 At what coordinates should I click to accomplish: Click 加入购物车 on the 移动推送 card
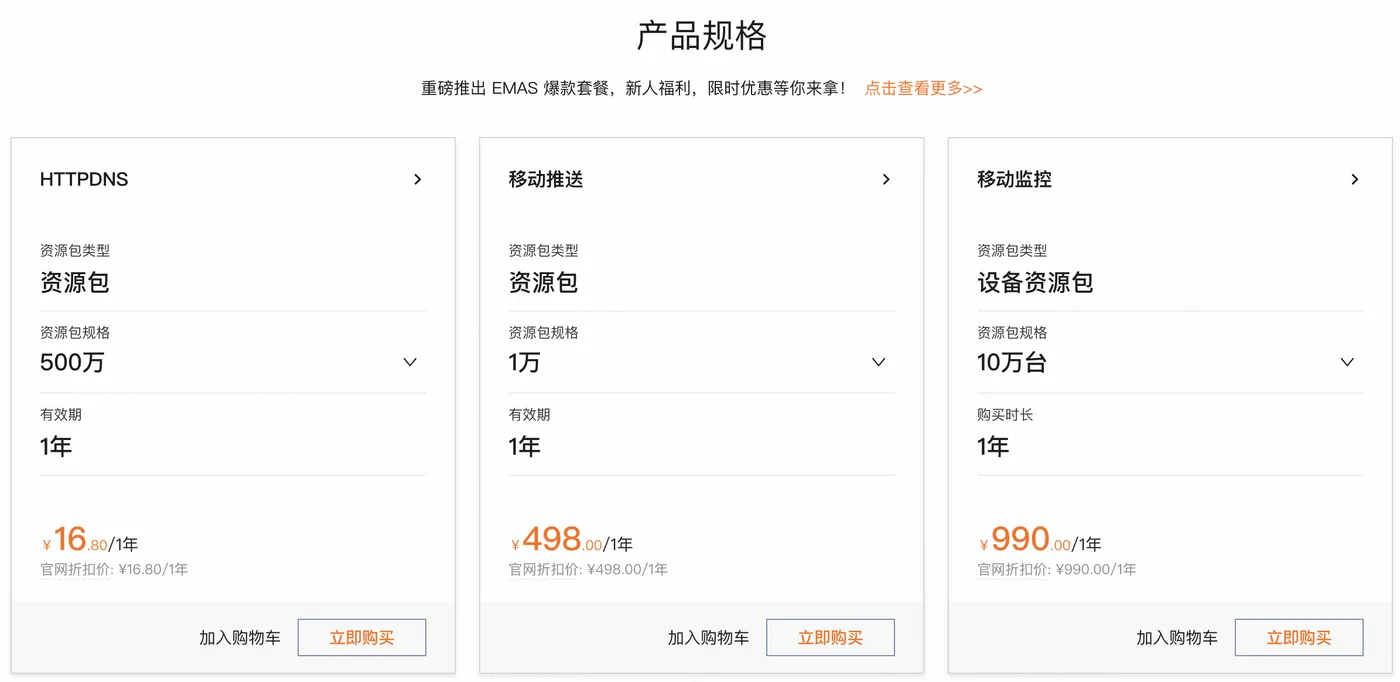click(x=709, y=637)
